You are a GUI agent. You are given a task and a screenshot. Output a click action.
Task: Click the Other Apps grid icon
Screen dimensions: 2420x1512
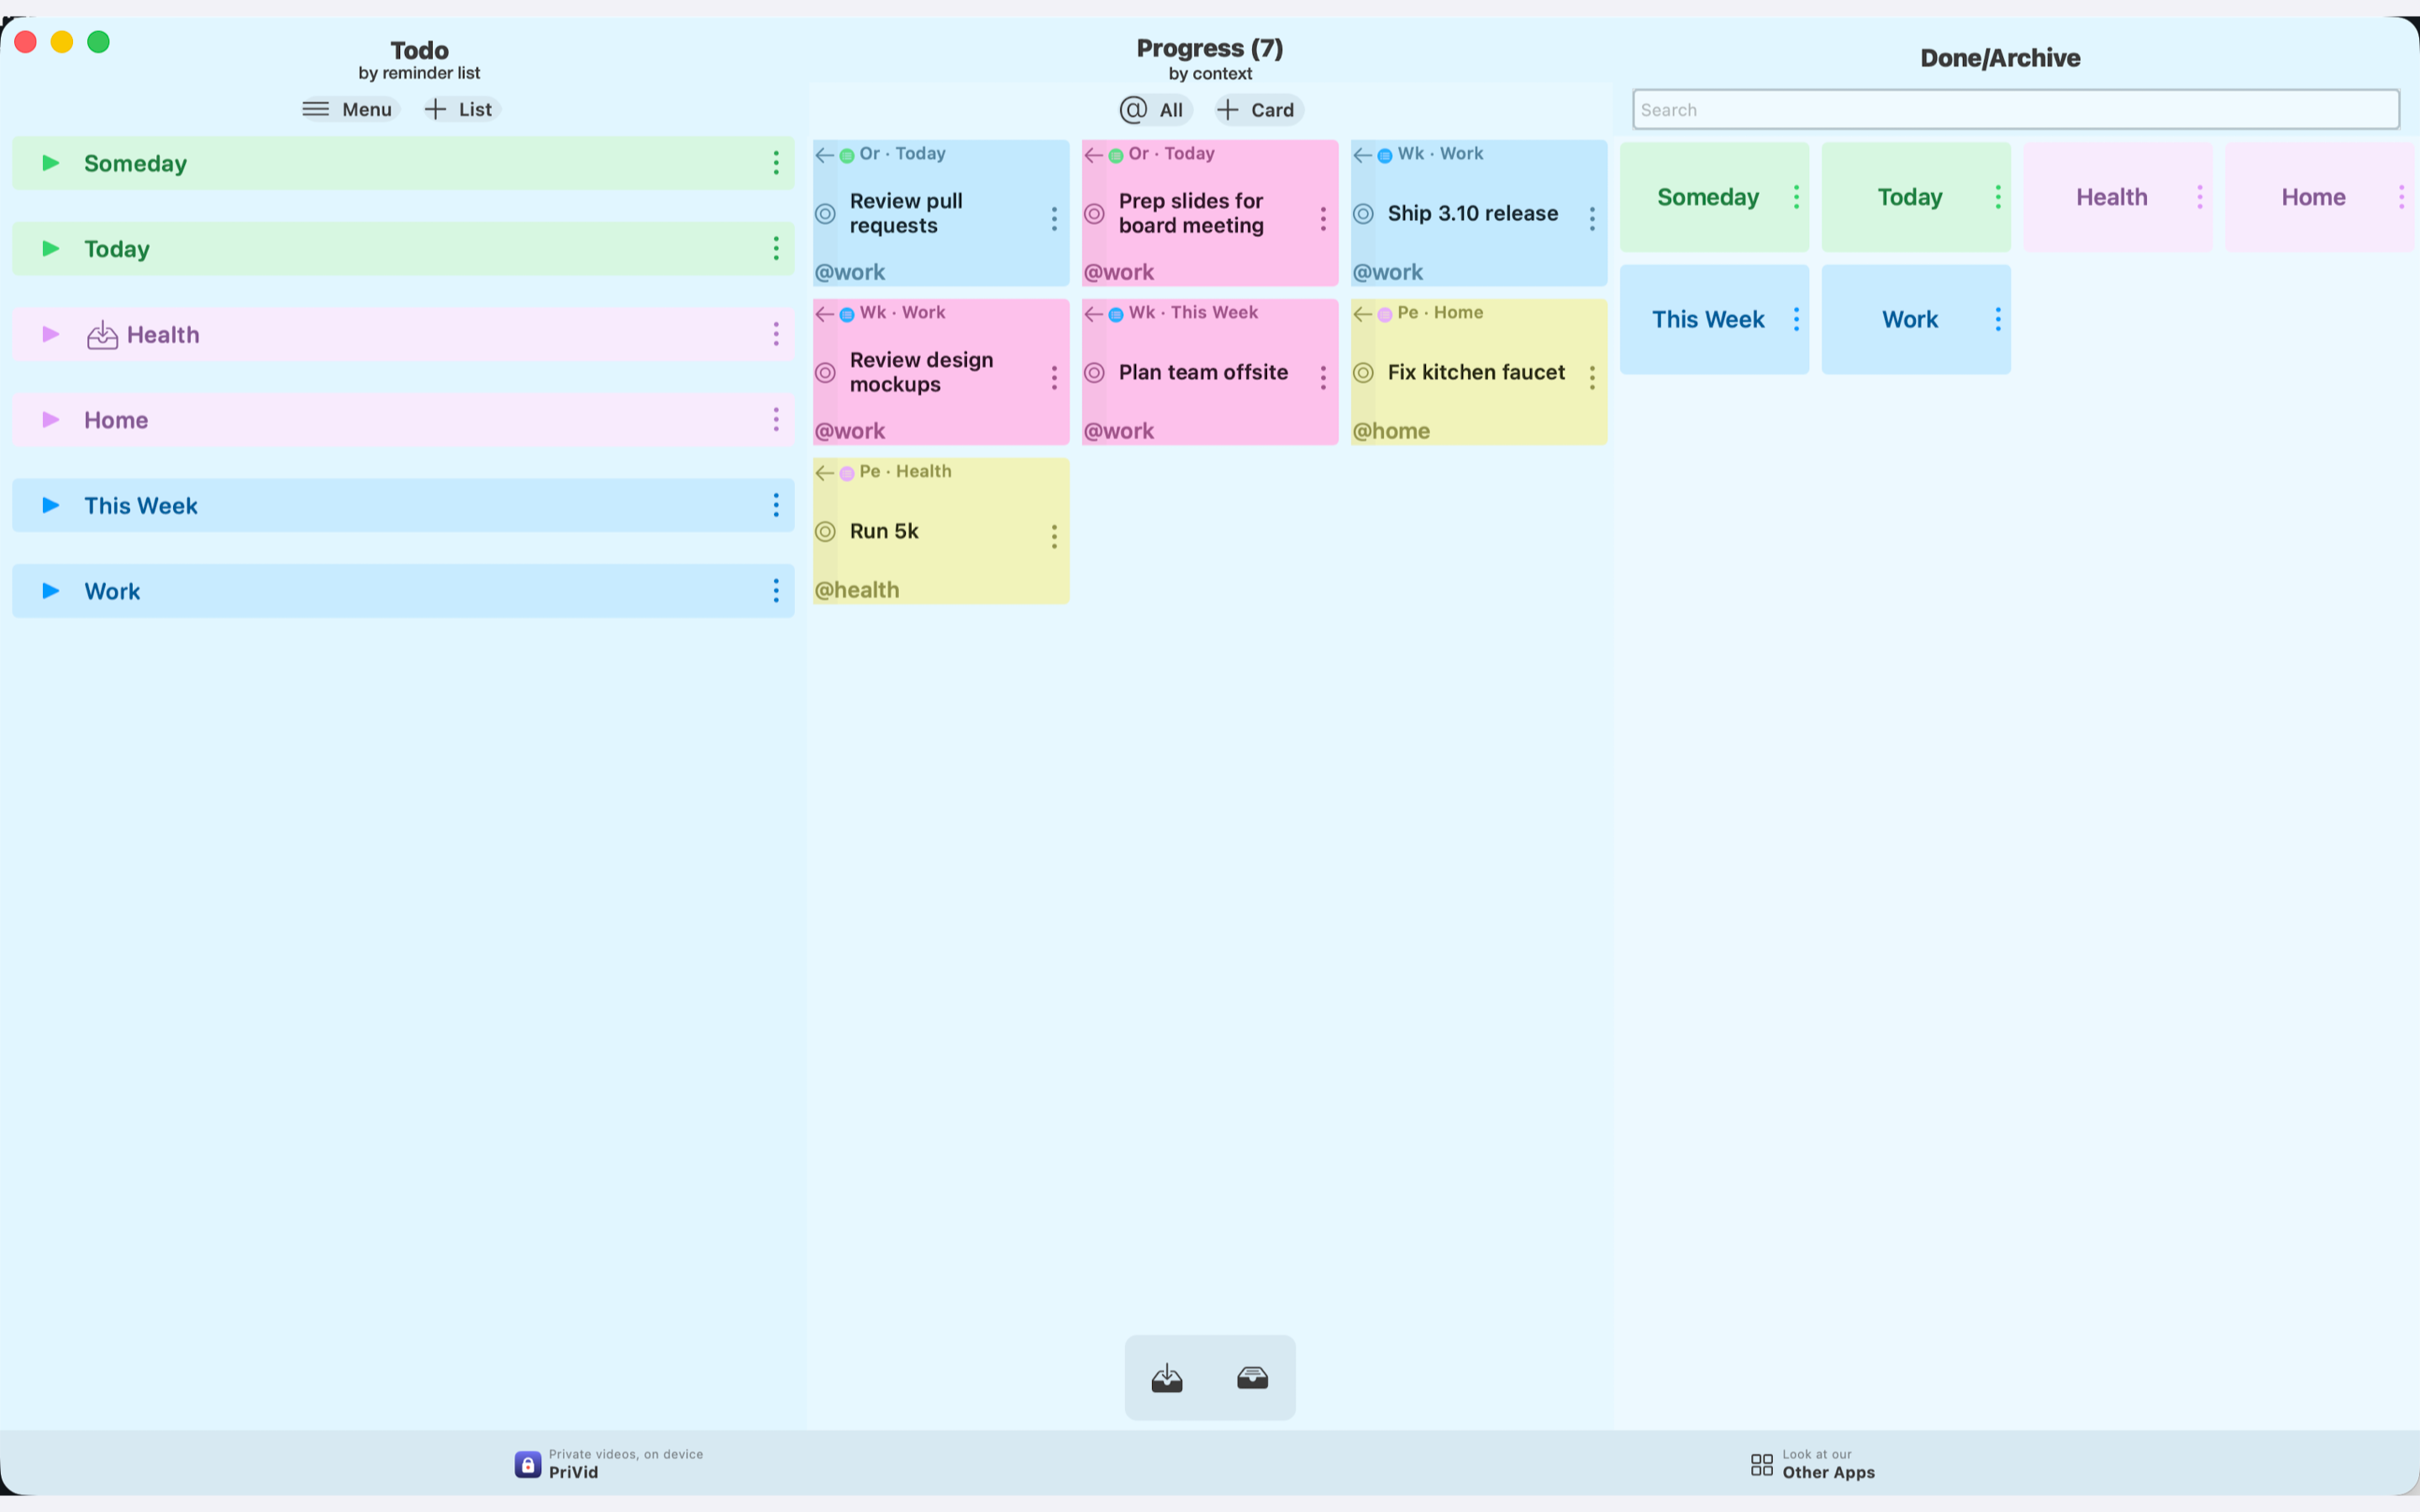point(1762,1465)
